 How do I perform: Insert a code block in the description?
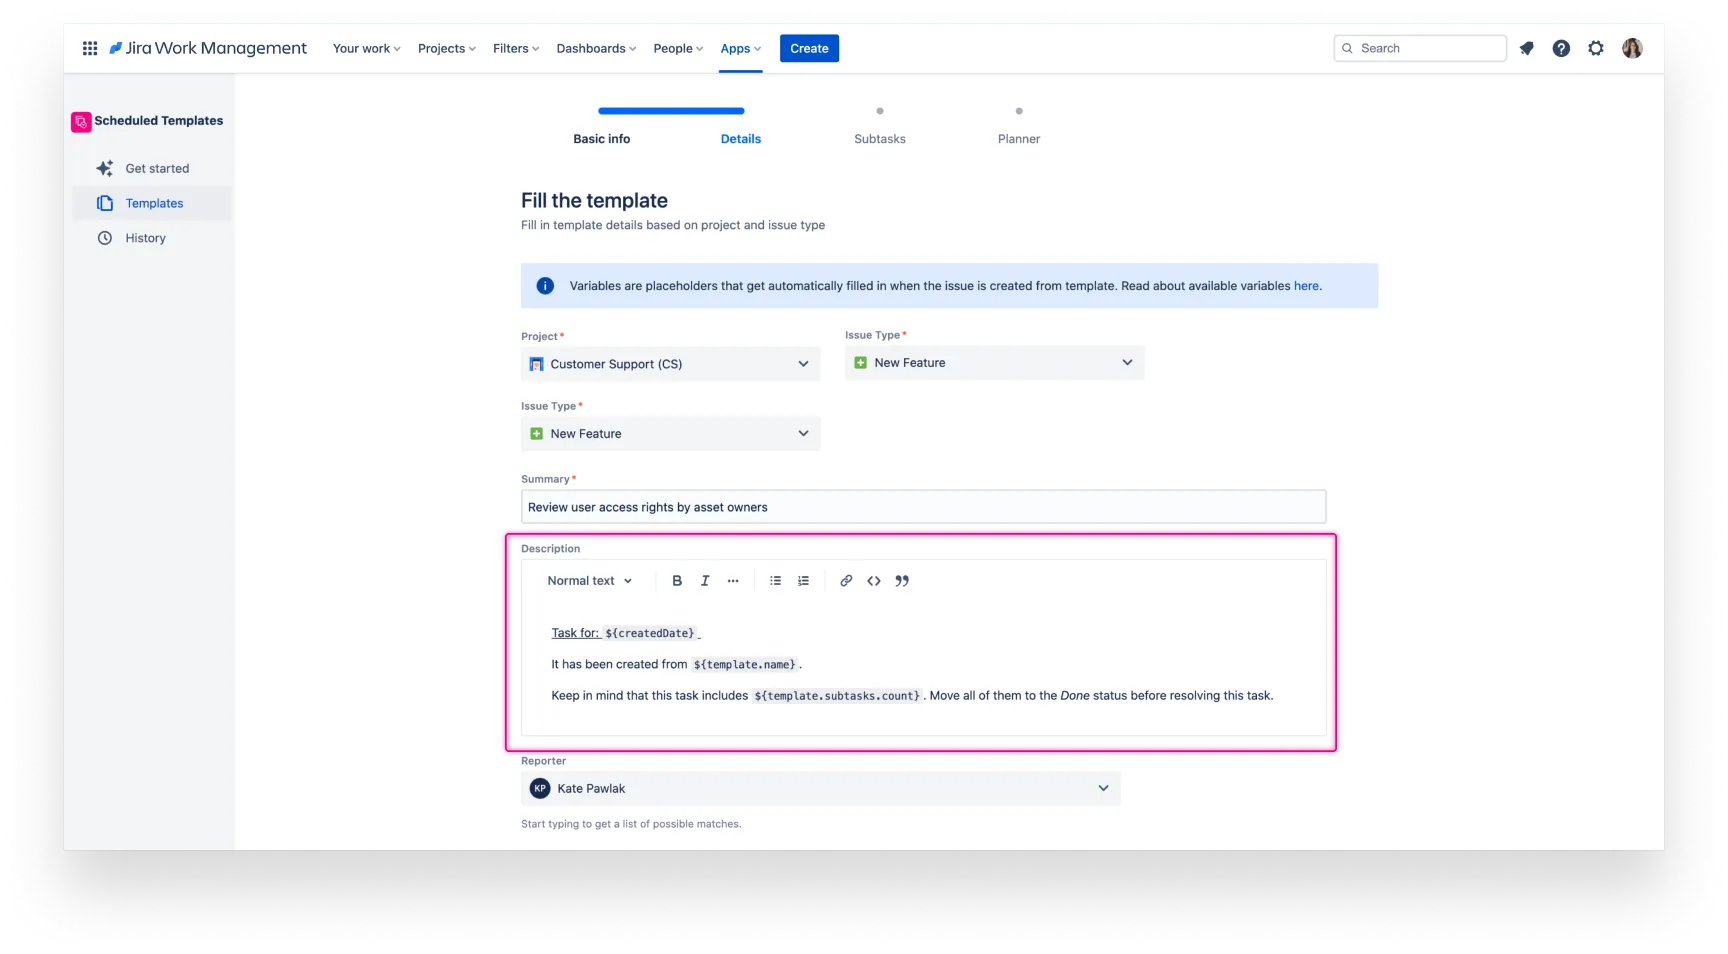[874, 580]
